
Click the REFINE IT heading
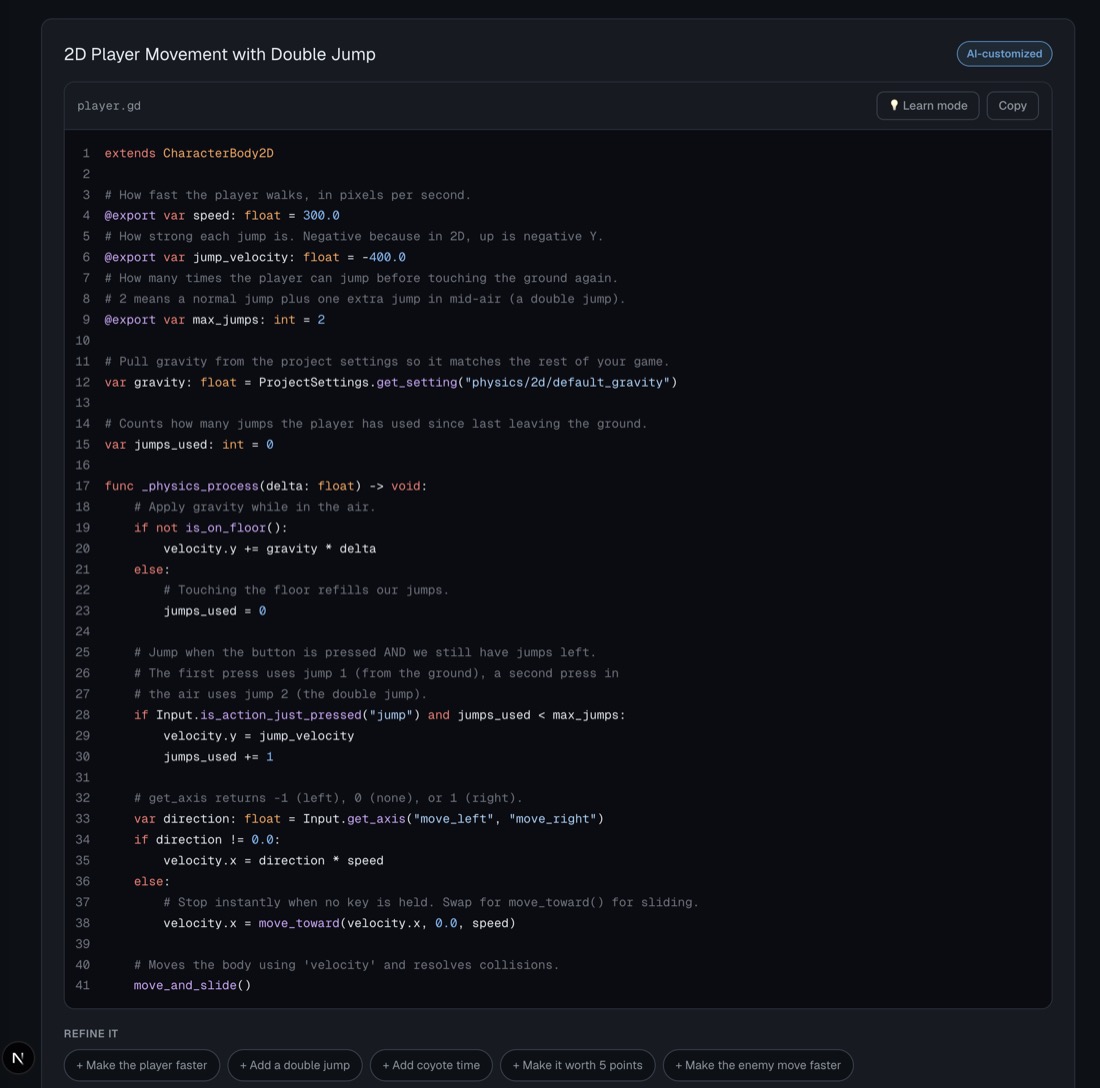coord(90,1034)
